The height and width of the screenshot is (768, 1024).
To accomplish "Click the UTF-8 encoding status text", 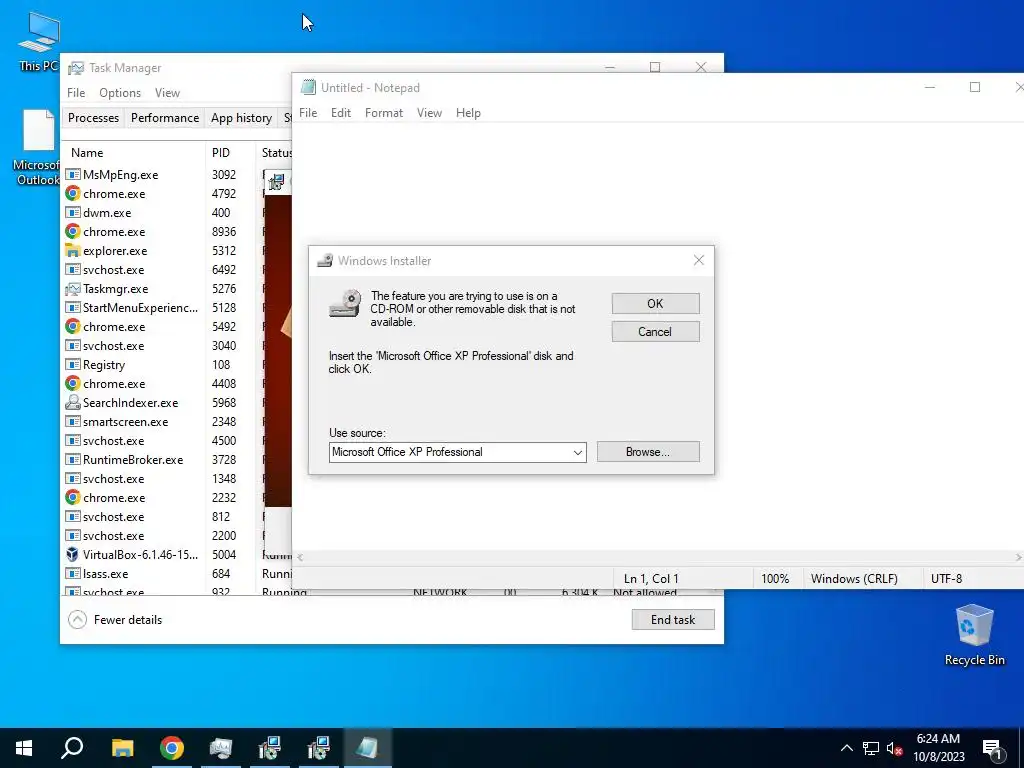I will pyautogui.click(x=946, y=579).
